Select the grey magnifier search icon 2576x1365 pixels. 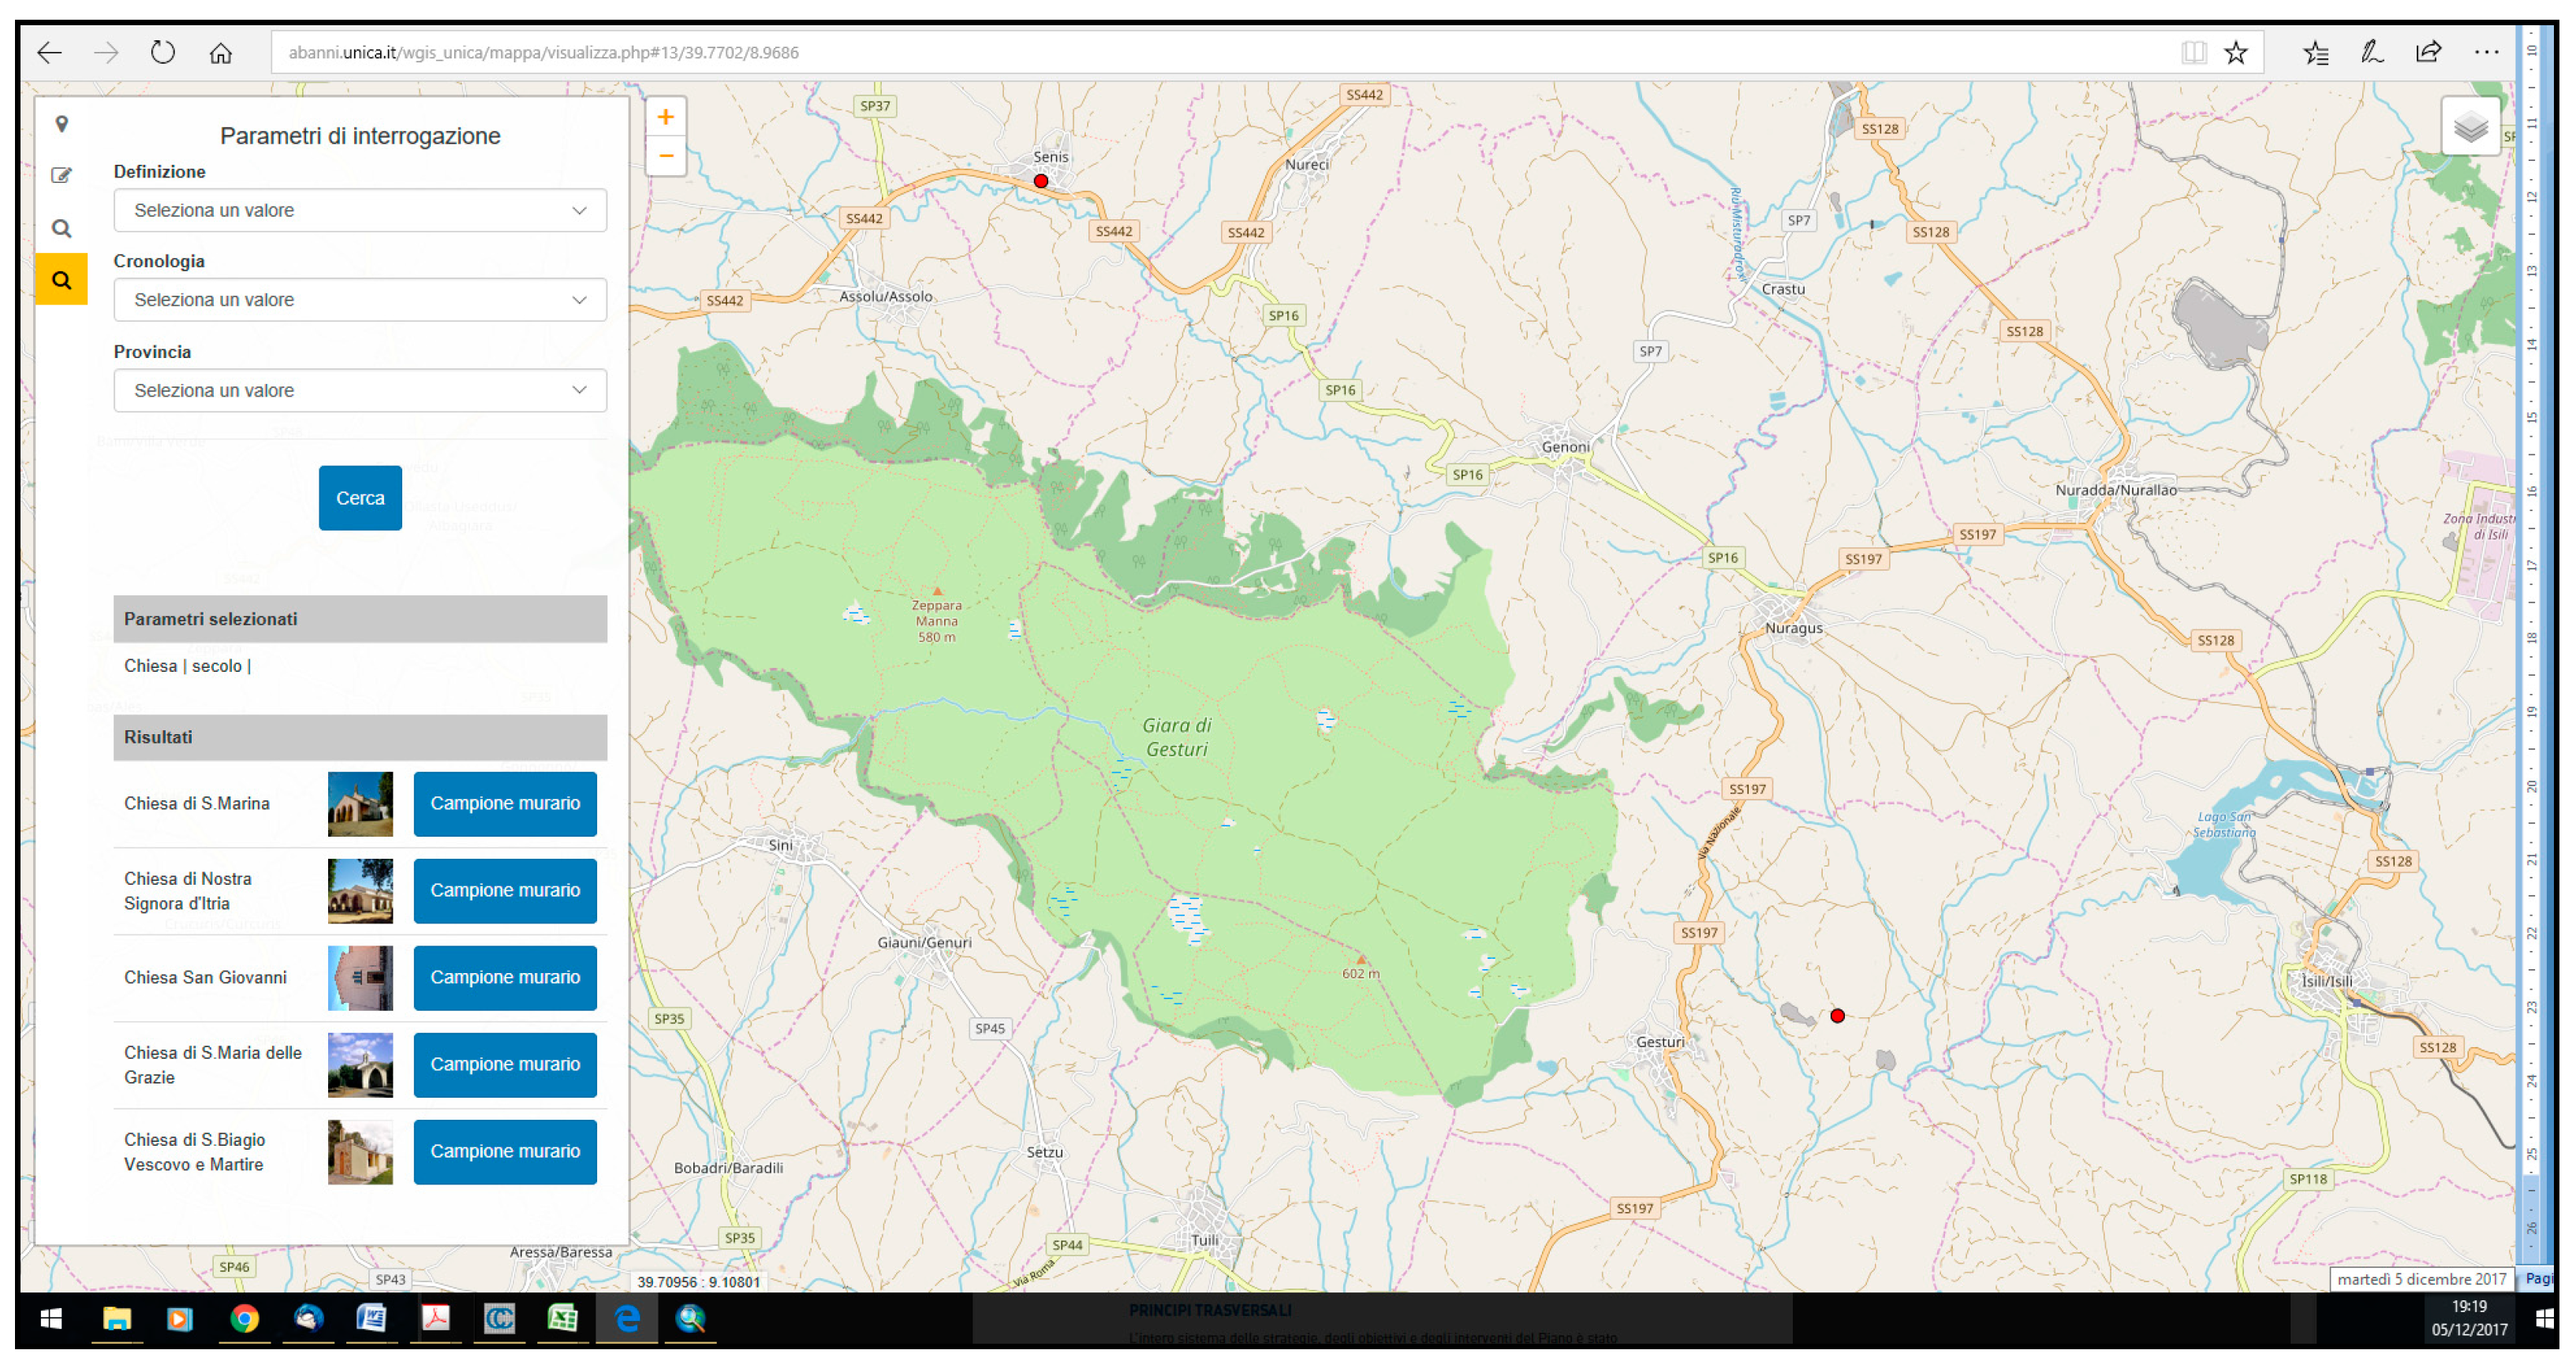(x=62, y=229)
